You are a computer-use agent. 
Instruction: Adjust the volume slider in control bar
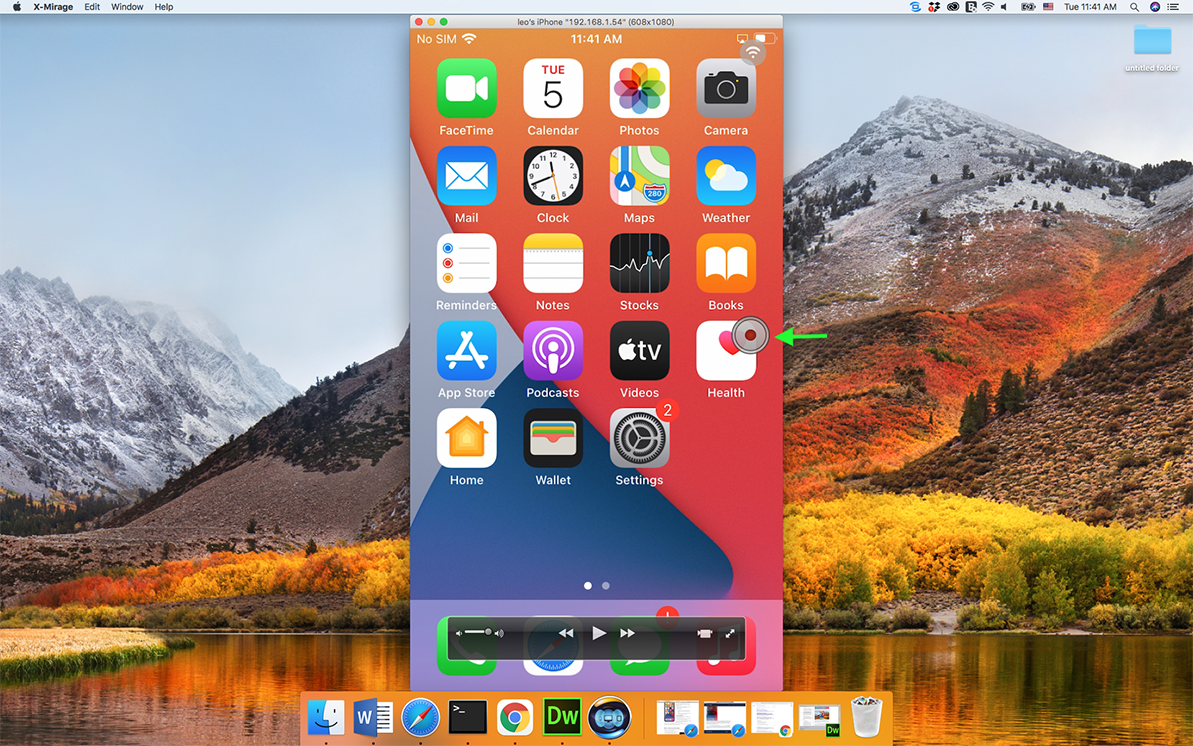(479, 633)
